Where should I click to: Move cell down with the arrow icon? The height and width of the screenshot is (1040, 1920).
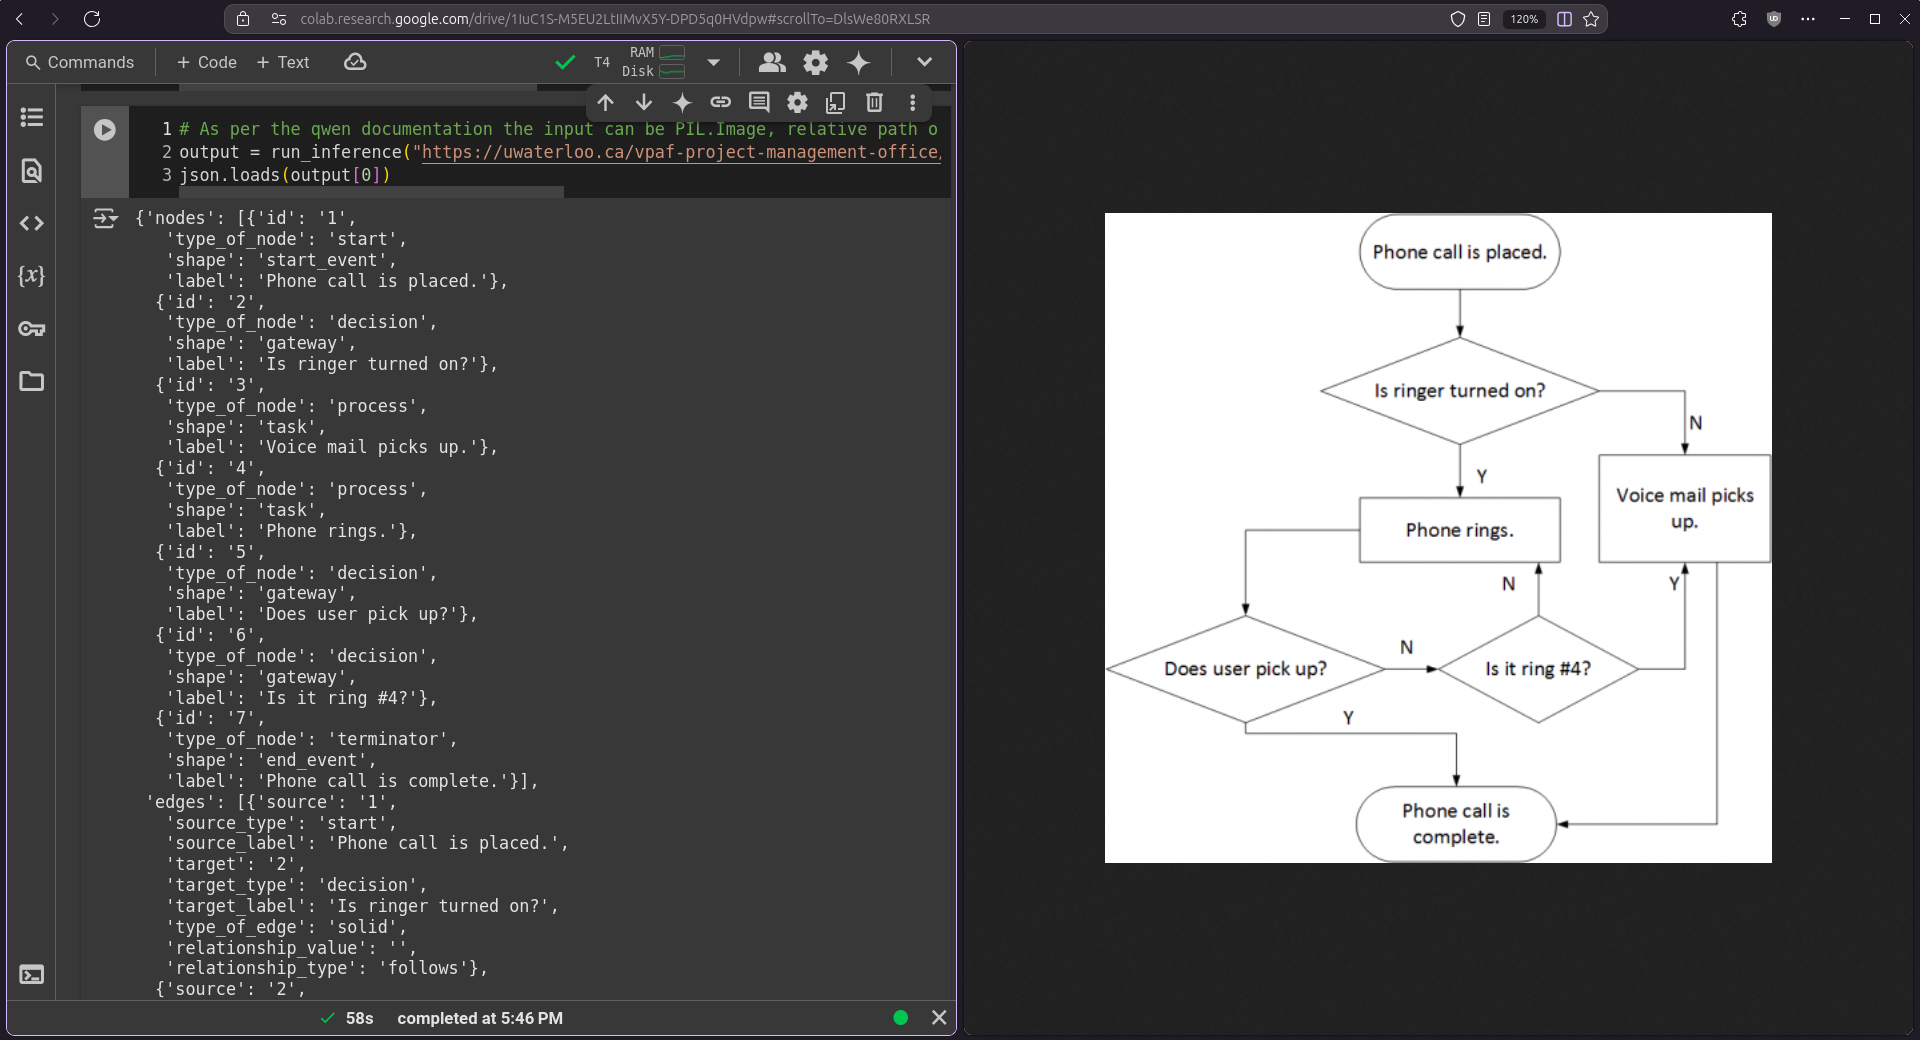(x=644, y=102)
